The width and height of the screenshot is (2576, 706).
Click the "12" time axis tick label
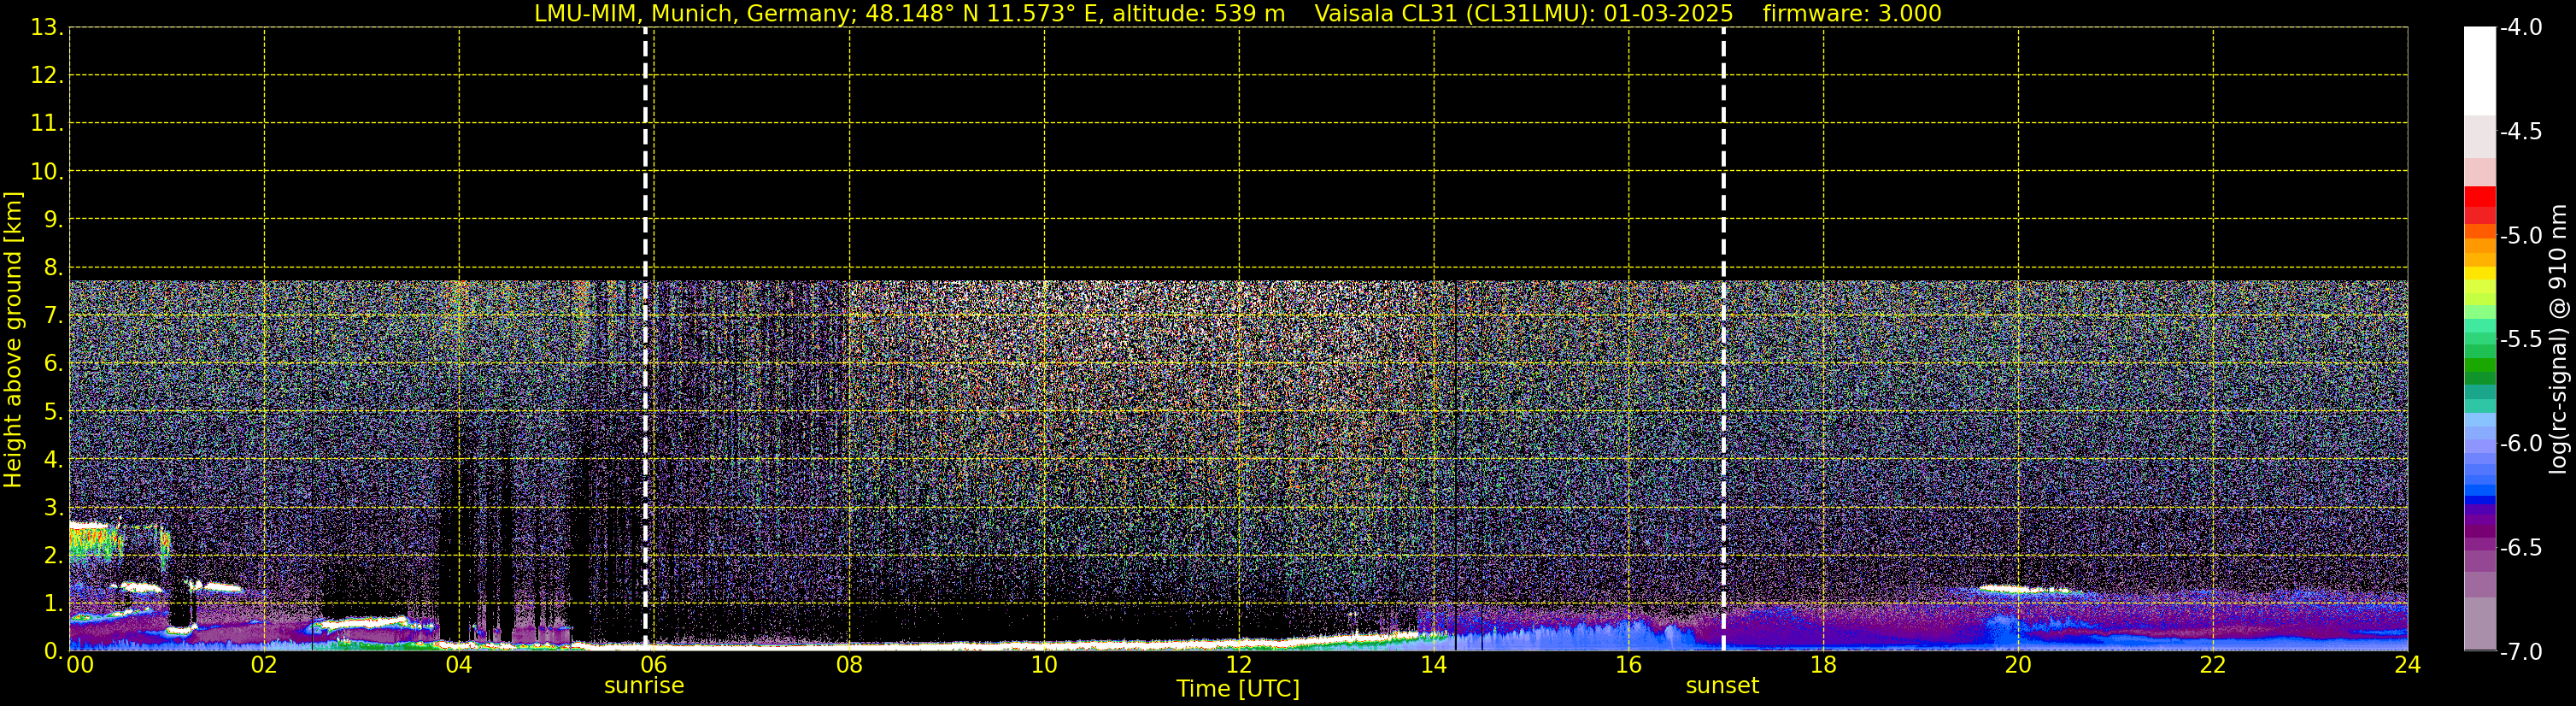(x=1239, y=665)
